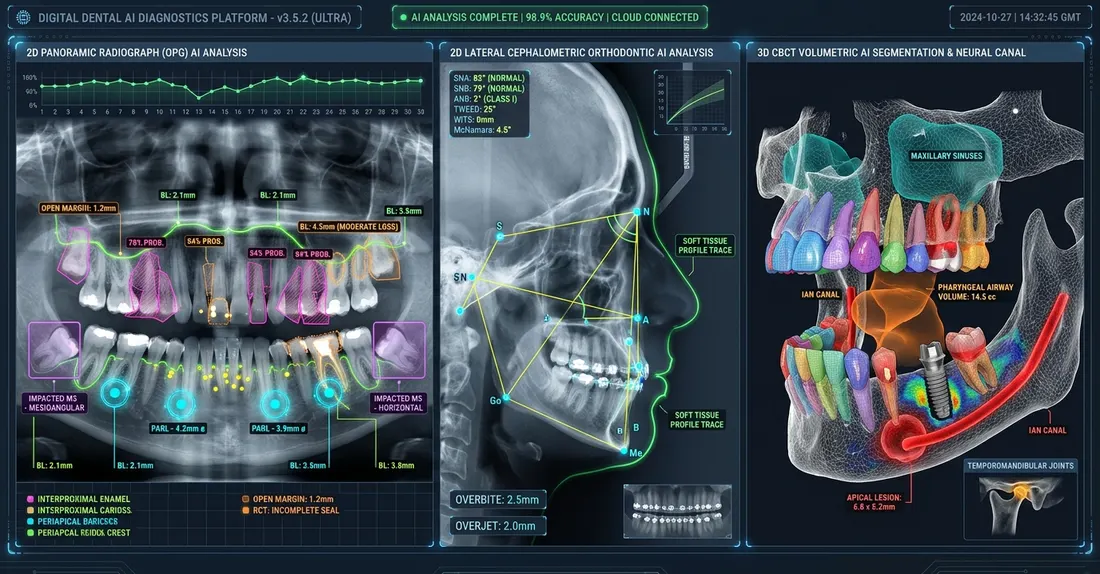Select the 2D Lateral Cephalometric Orthodontic AI Analysis title

[x=582, y=52]
